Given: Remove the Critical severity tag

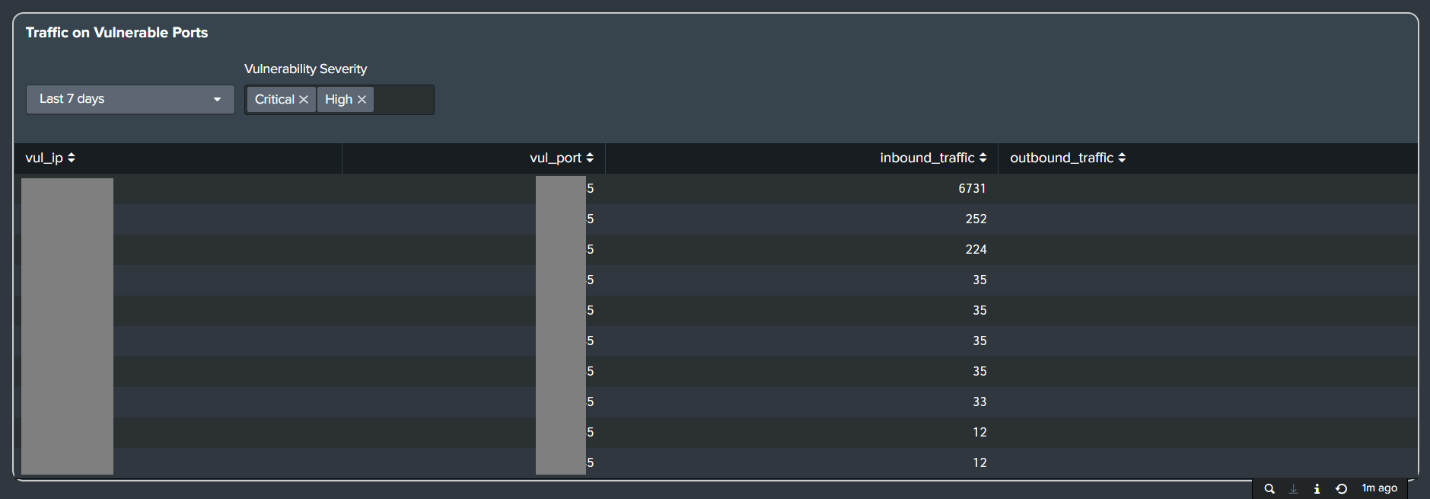Looking at the screenshot, I should coord(303,100).
